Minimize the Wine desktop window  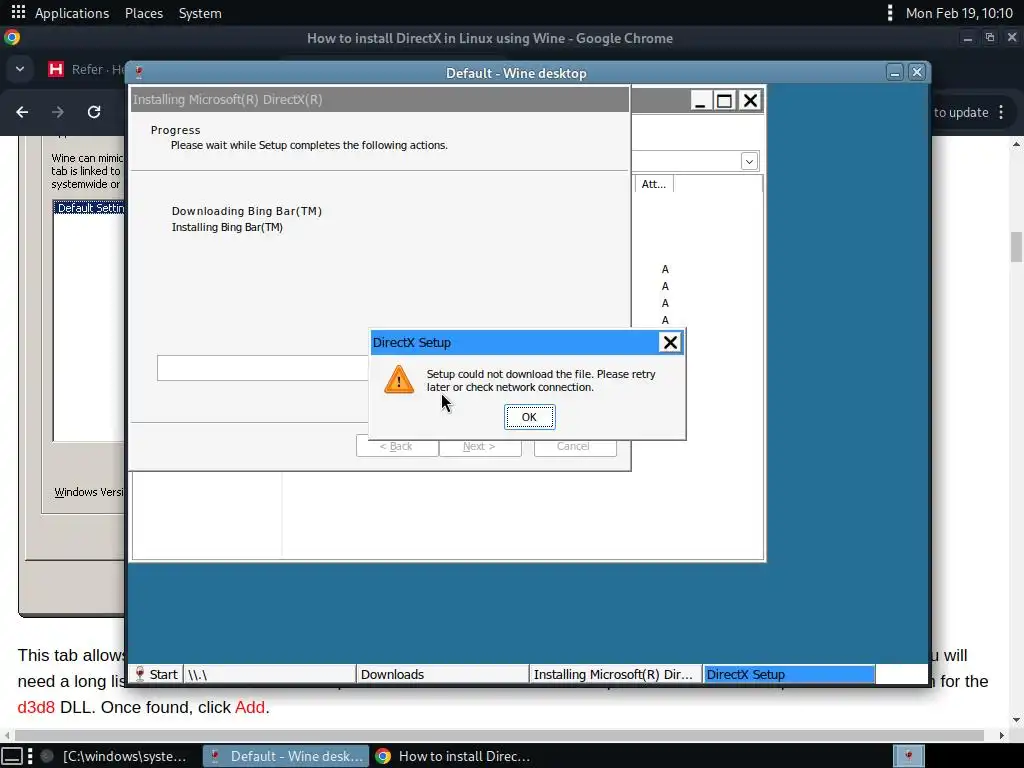pos(895,72)
